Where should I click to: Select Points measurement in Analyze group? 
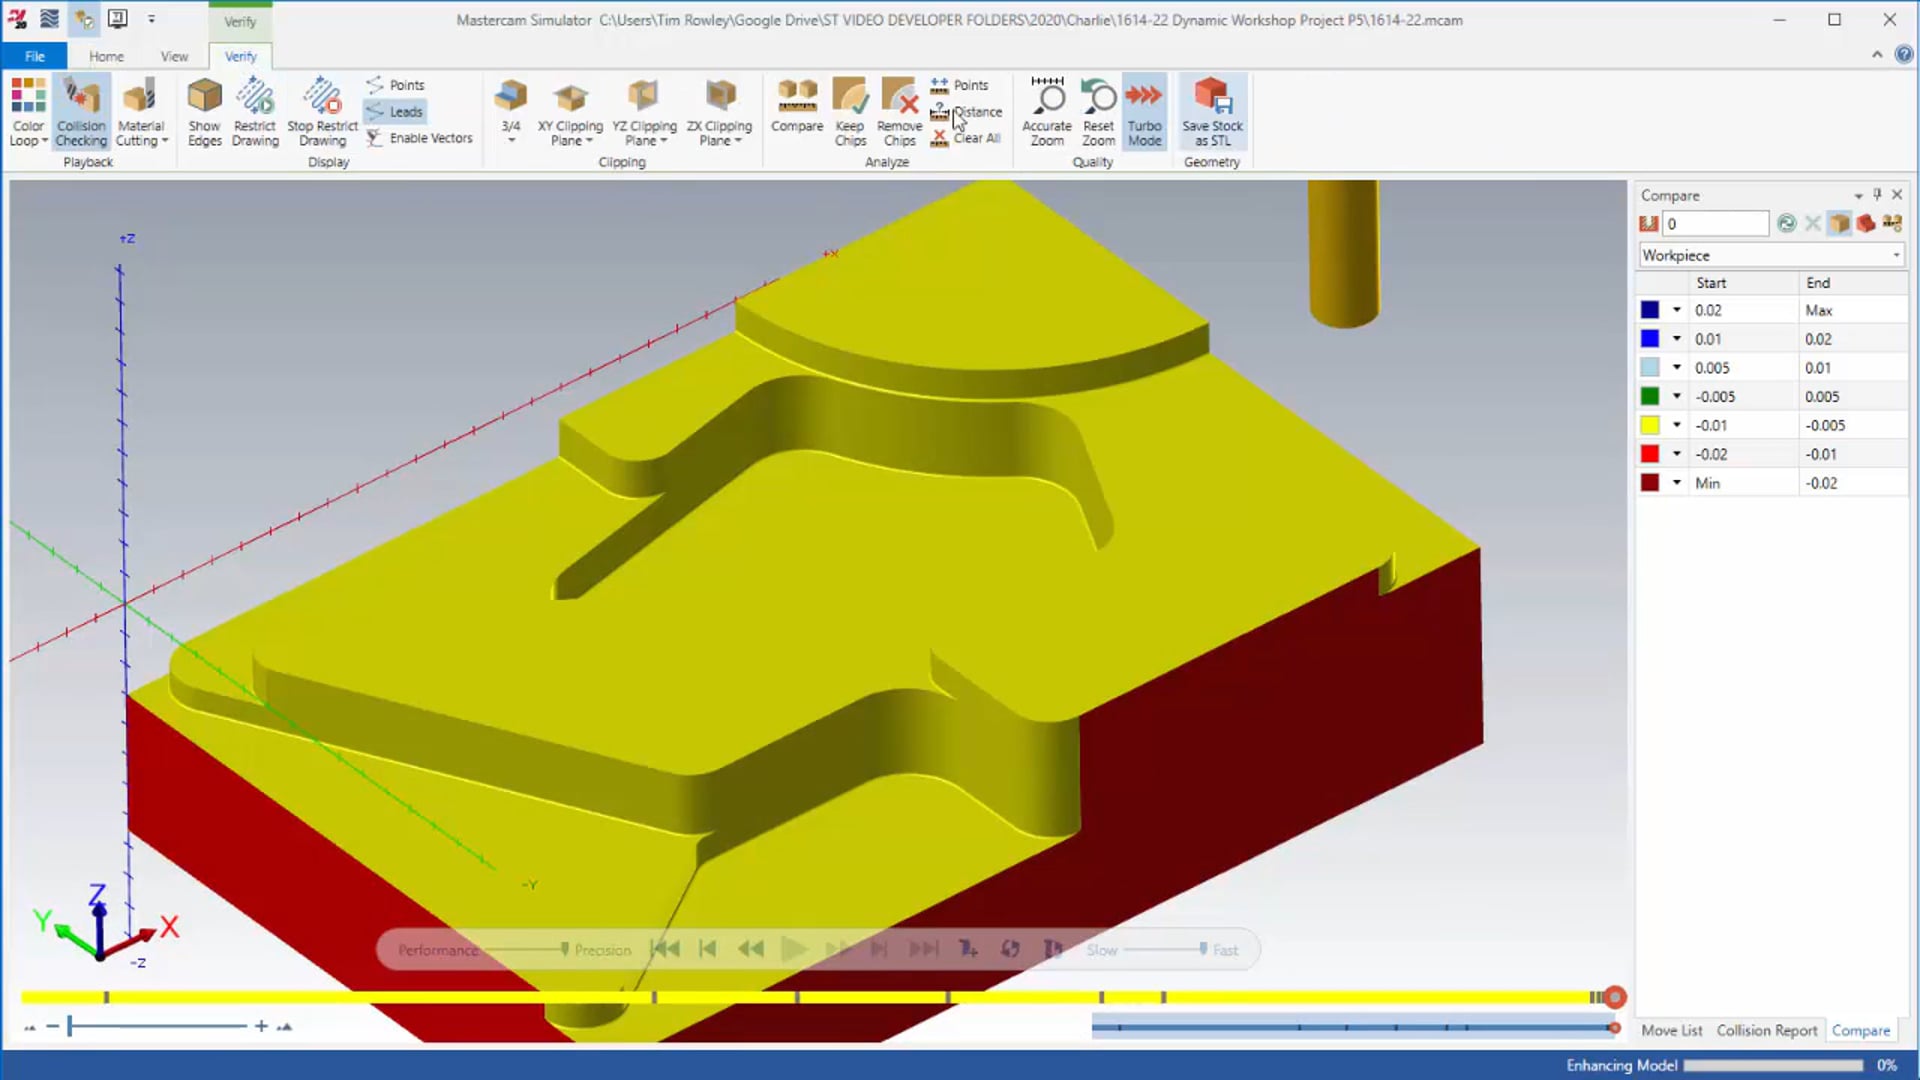960,85
